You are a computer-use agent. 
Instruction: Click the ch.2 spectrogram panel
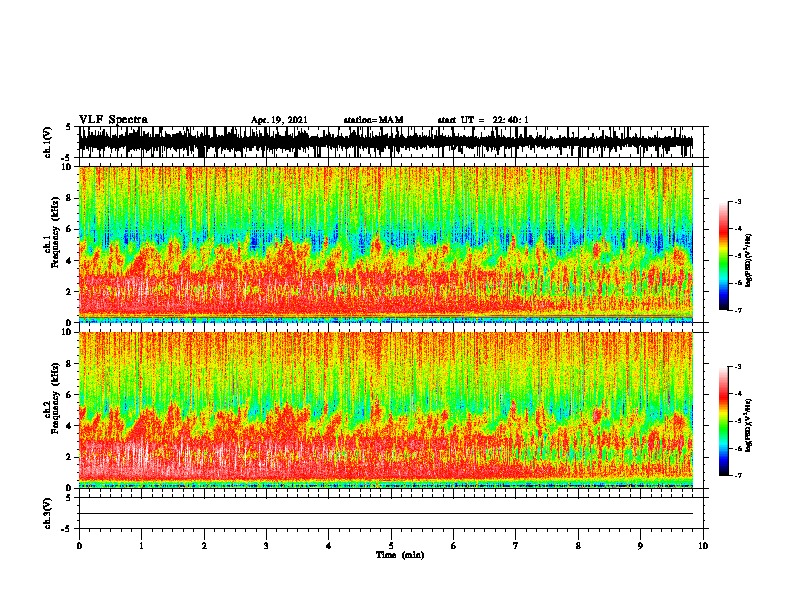click(386, 410)
